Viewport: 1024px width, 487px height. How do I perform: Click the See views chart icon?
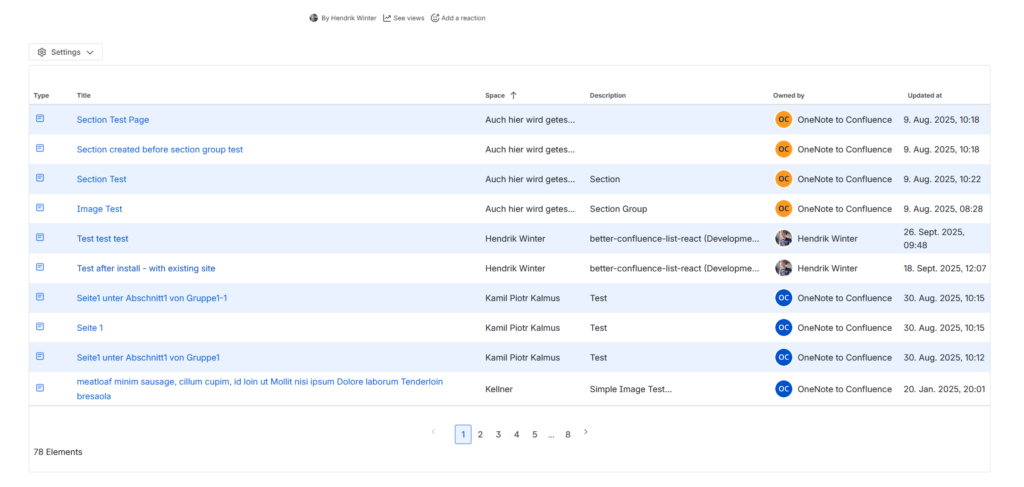387,18
